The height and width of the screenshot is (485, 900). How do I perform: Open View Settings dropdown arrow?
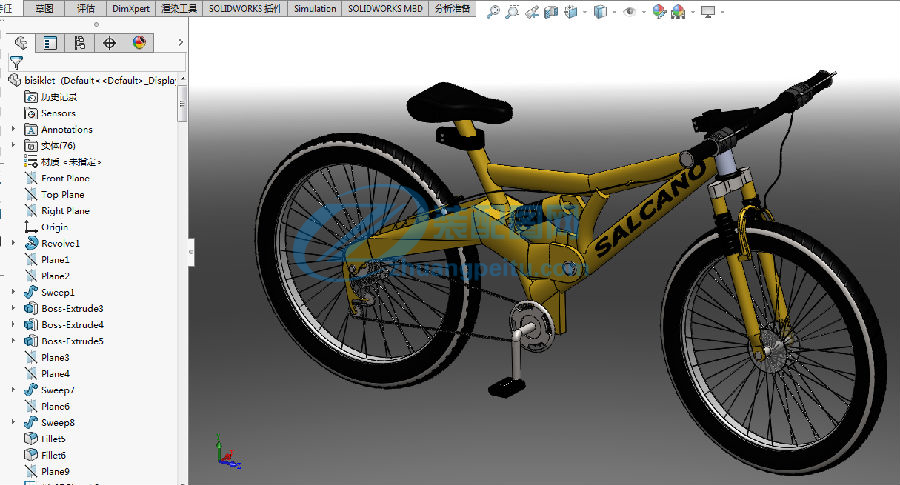point(721,12)
